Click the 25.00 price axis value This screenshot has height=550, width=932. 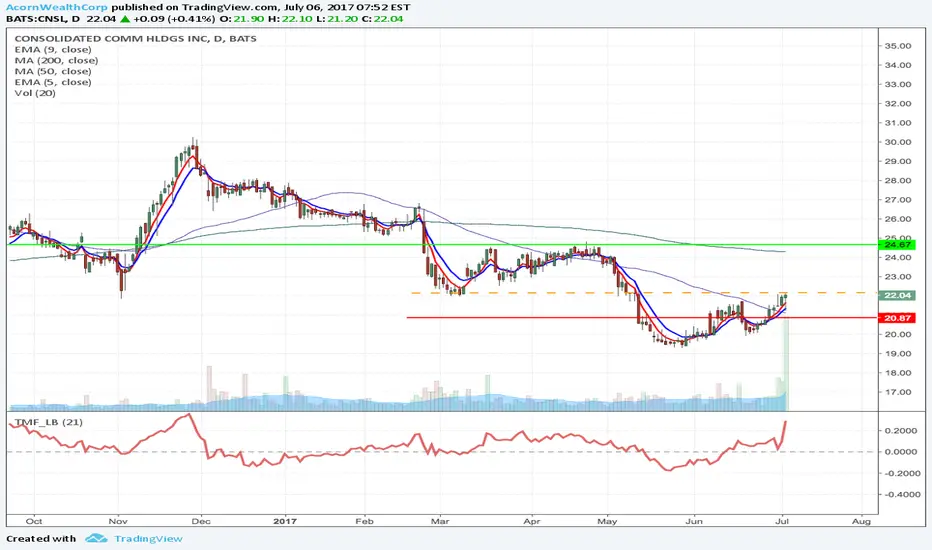[898, 237]
